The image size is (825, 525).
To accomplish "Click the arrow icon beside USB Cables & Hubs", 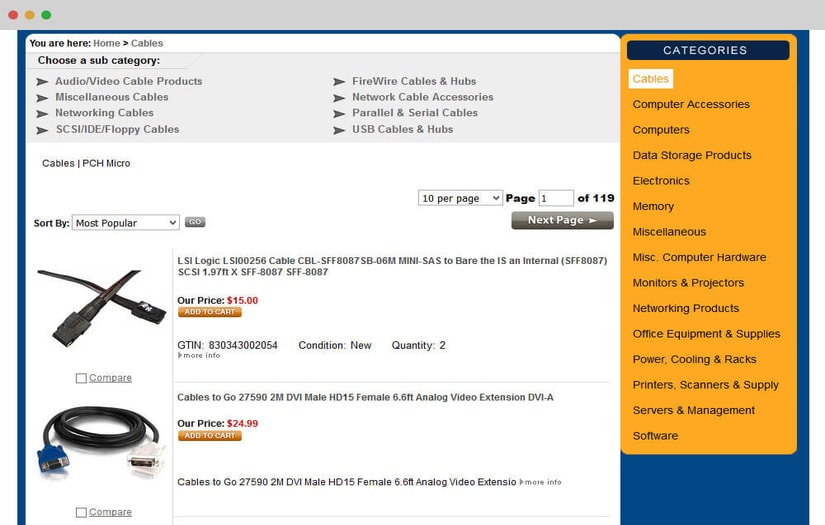I will point(340,130).
